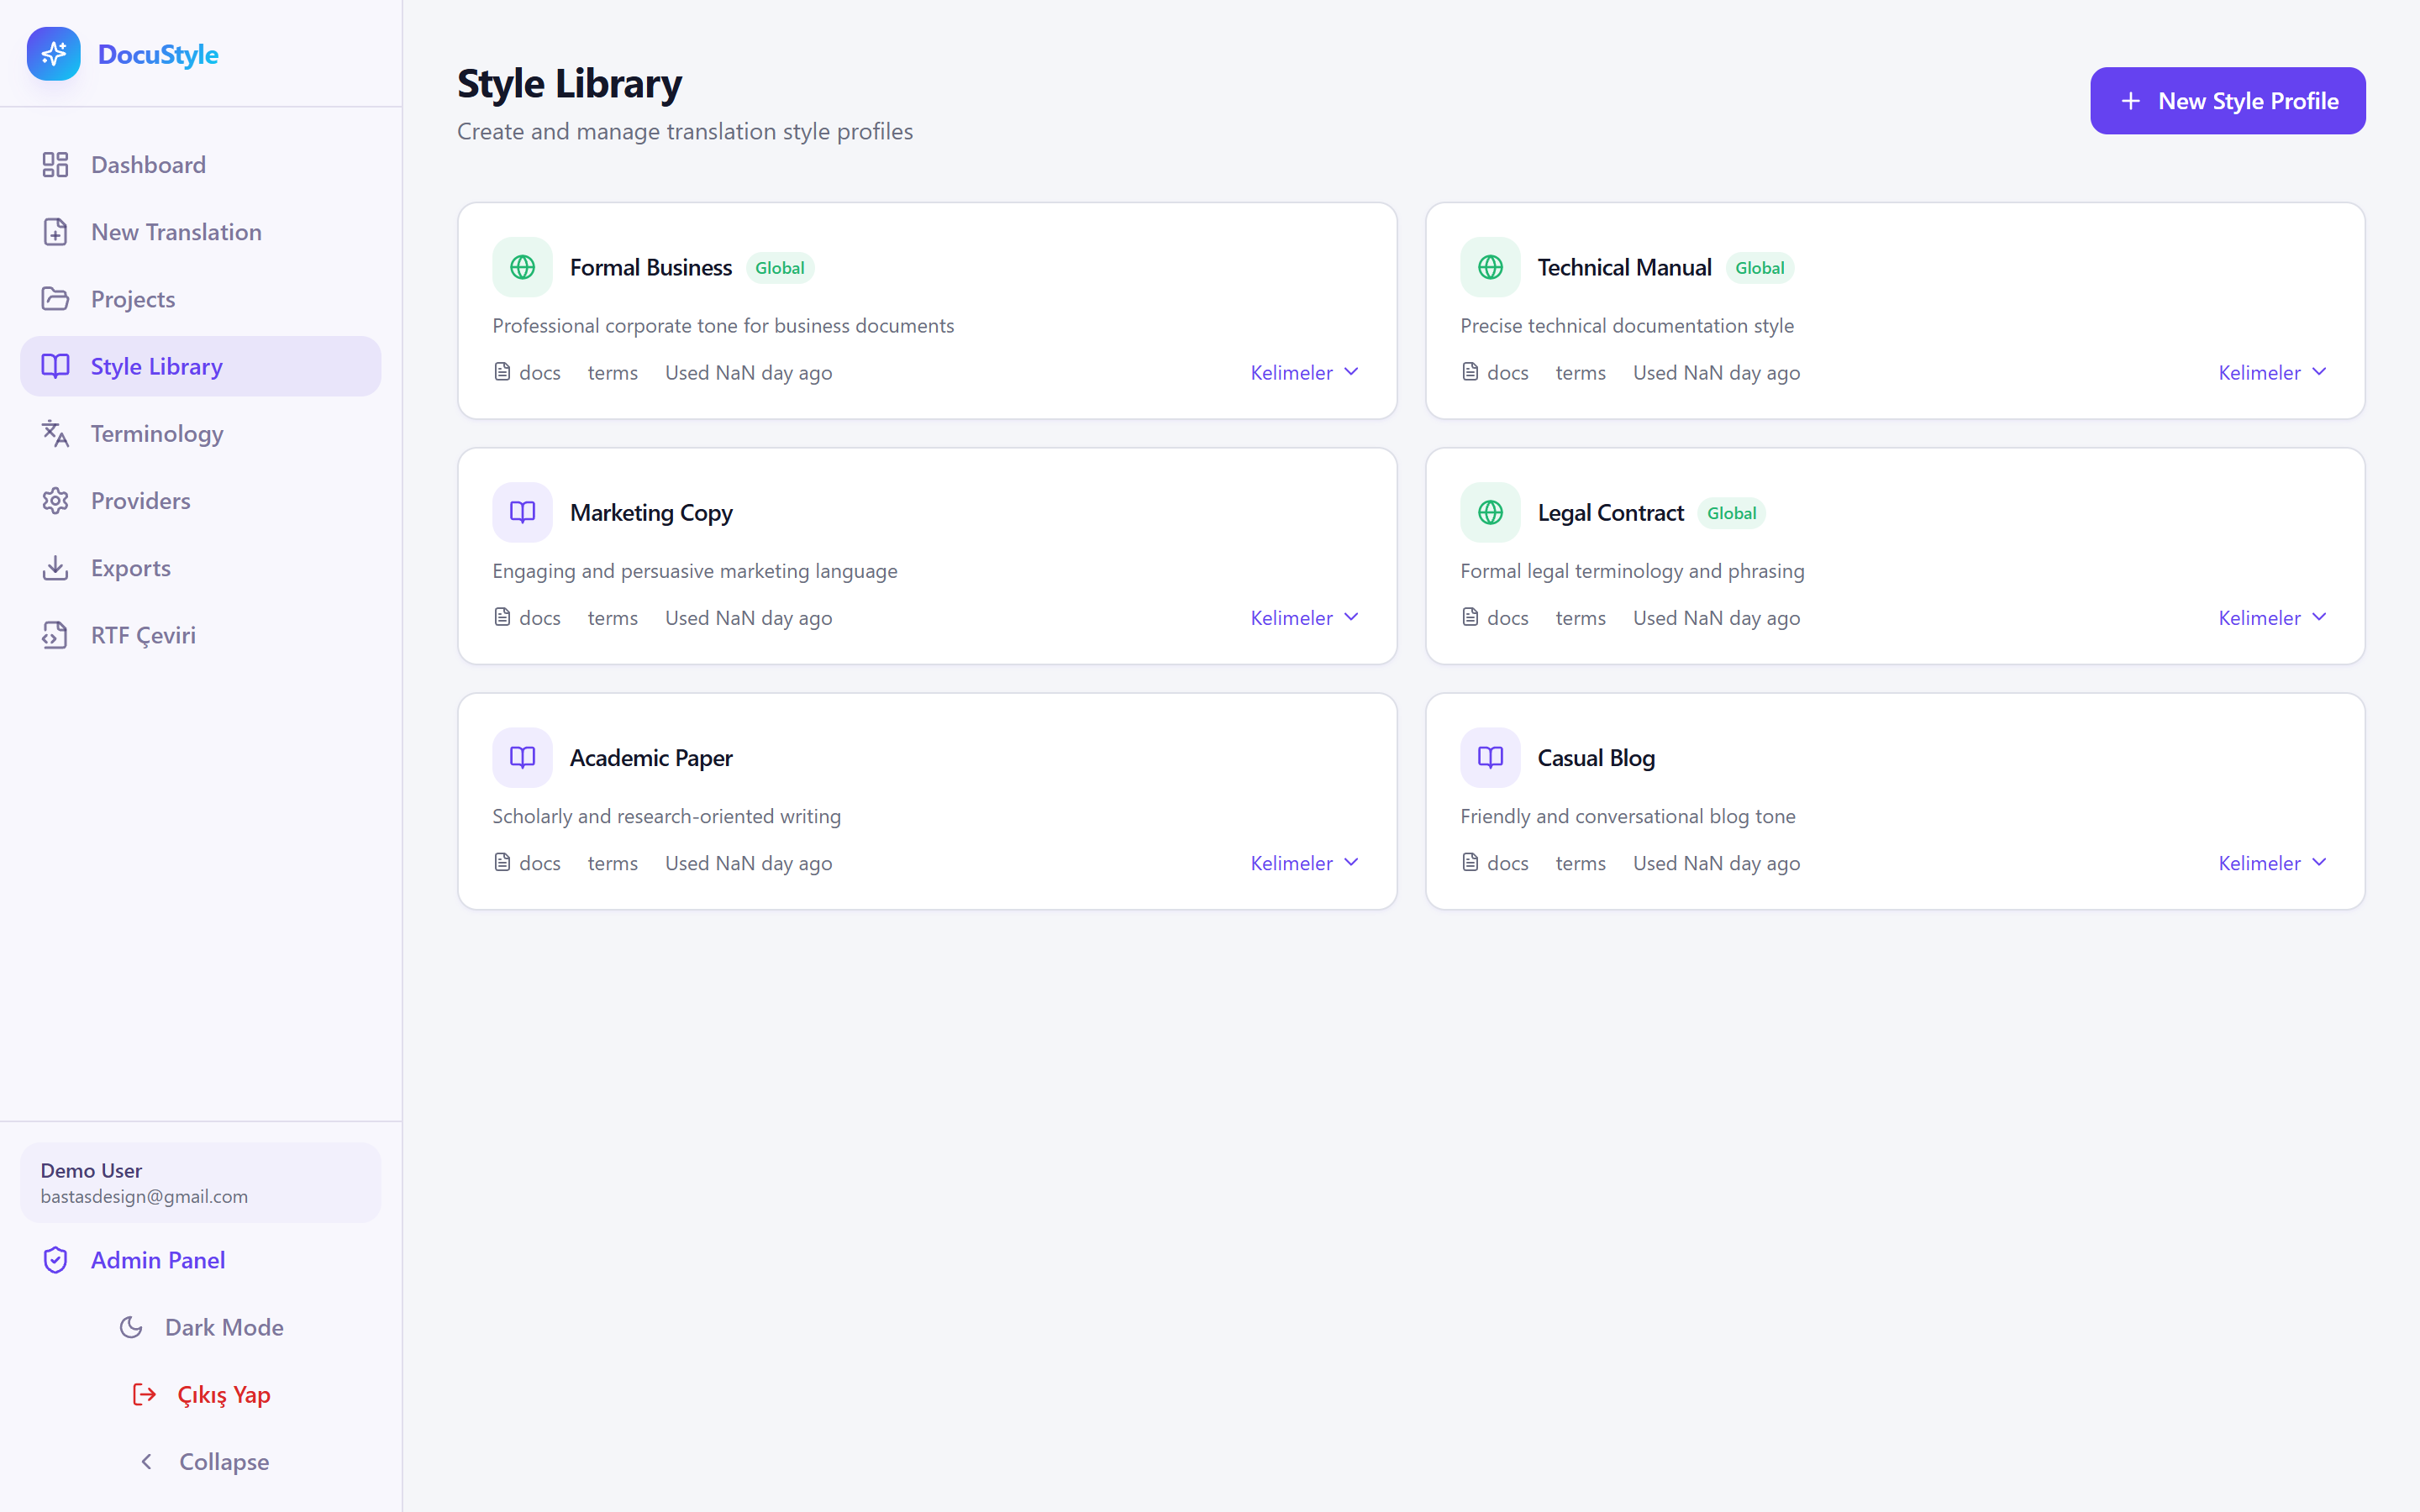Click the shield icon beside Admin Panel
The height and width of the screenshot is (1512, 2420).
tap(56, 1260)
